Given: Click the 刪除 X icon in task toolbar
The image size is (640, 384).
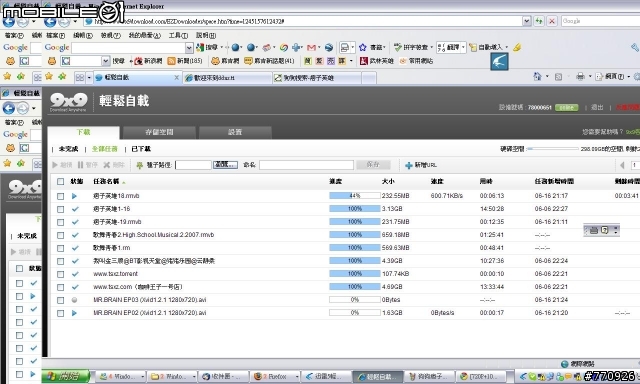Looking at the screenshot, I should pyautogui.click(x=107, y=165).
